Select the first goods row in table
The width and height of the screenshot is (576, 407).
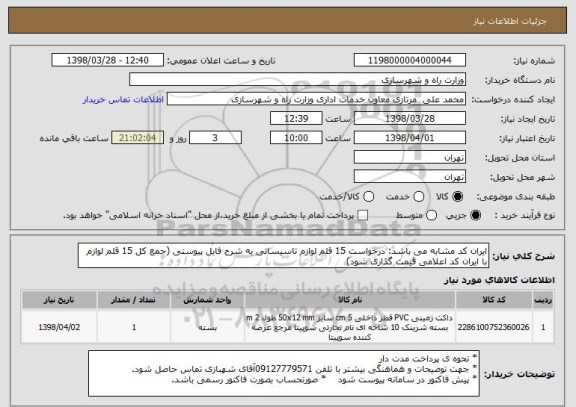(288, 327)
